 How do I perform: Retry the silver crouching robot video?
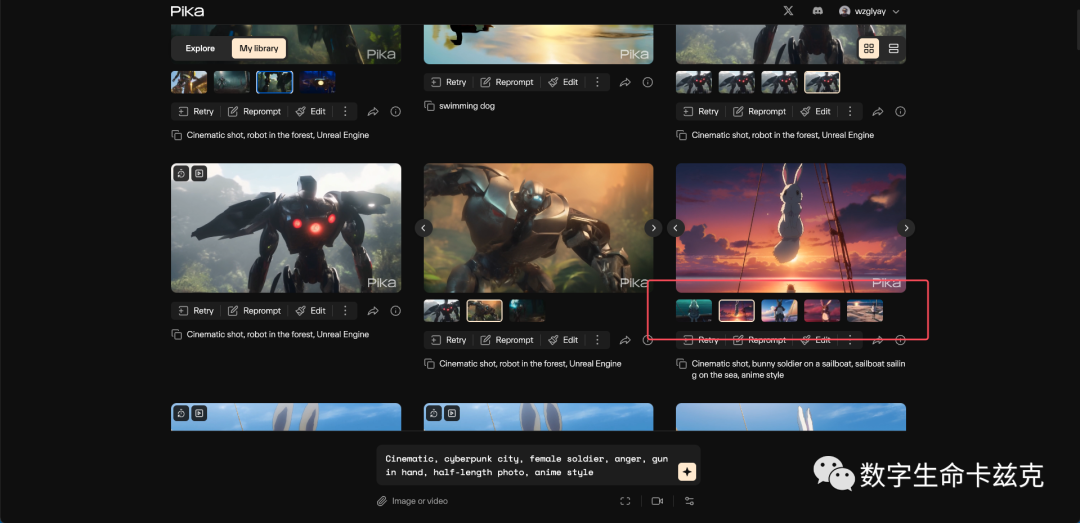pyautogui.click(x=448, y=340)
